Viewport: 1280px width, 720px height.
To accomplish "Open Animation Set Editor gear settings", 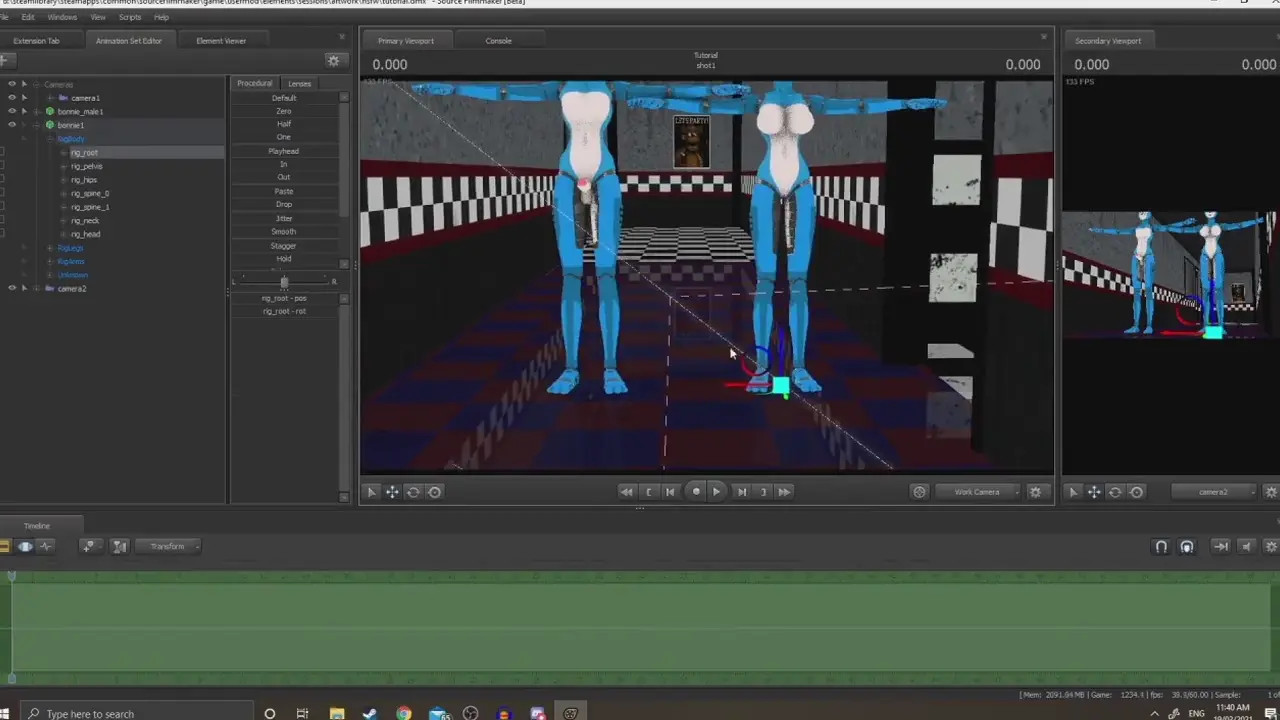I will pyautogui.click(x=334, y=61).
